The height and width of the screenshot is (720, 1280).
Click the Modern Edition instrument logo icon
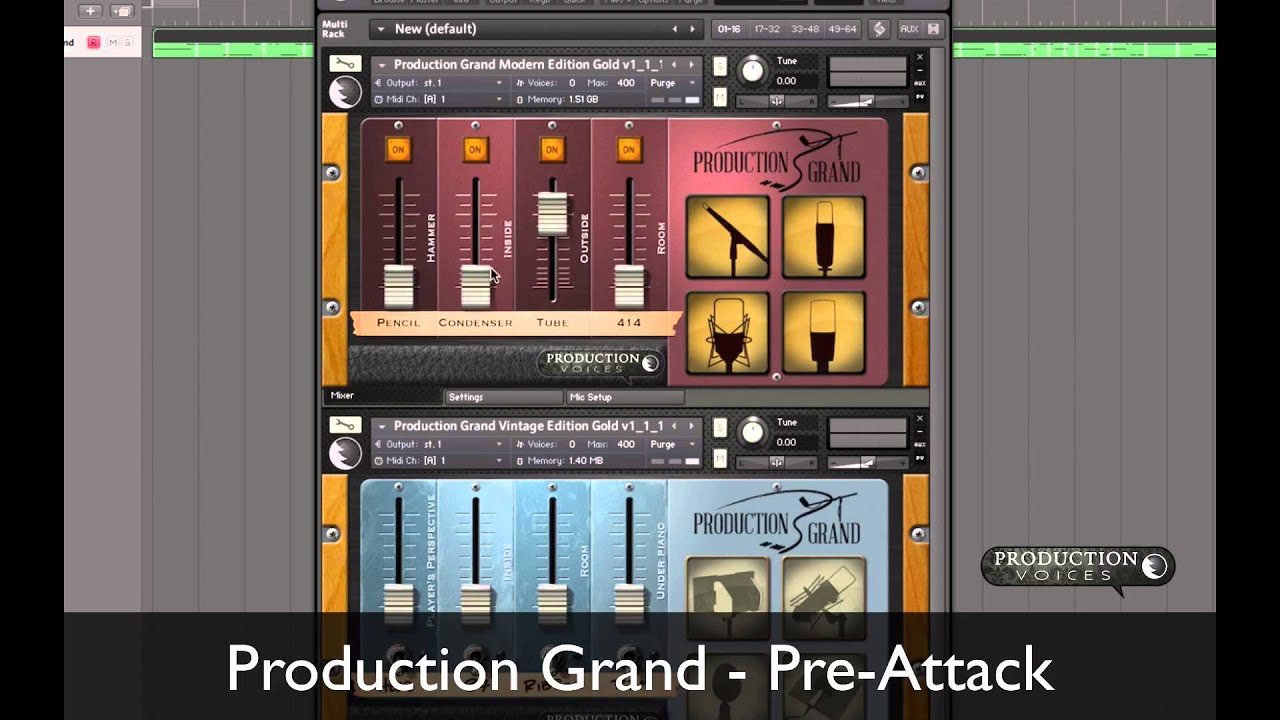coord(345,92)
